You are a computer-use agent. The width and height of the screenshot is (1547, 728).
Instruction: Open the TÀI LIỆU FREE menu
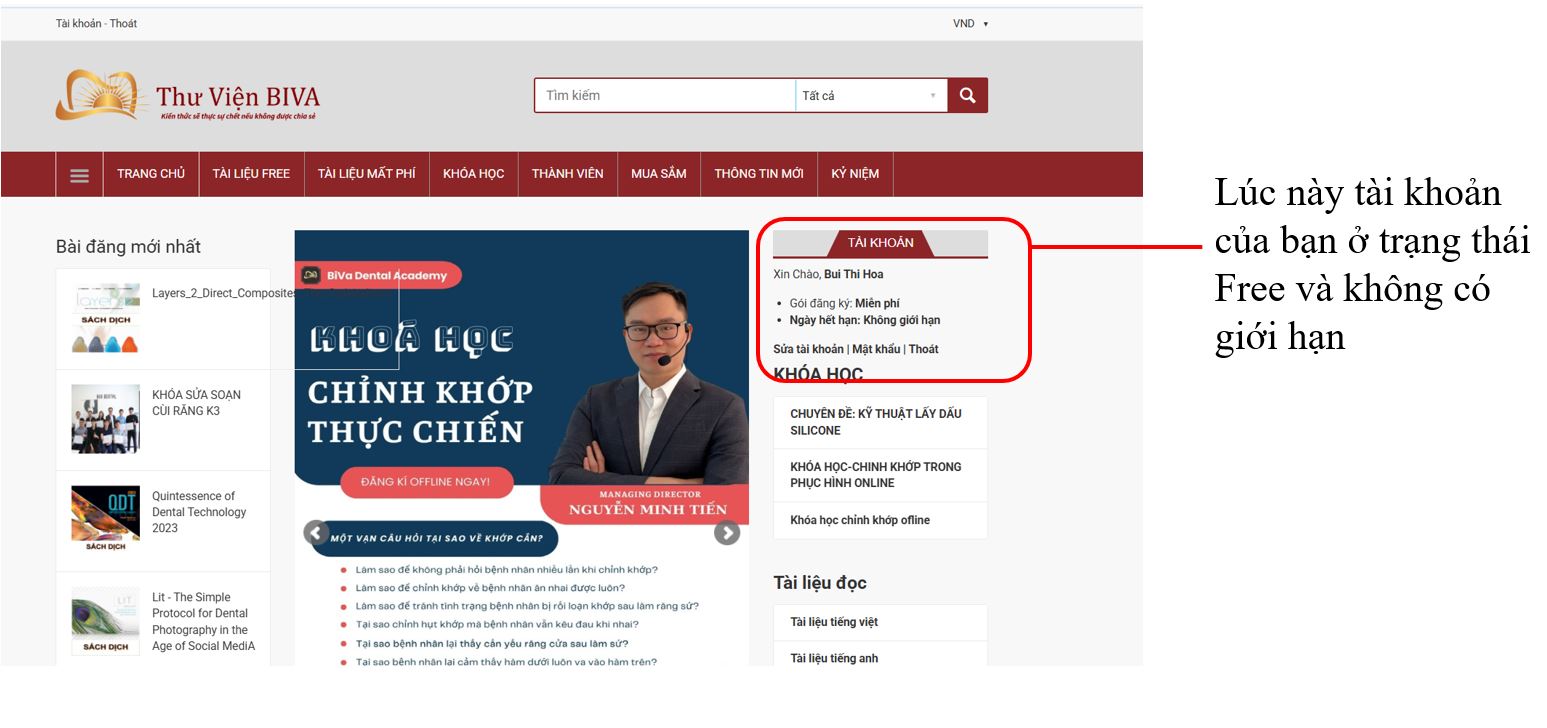(x=251, y=174)
